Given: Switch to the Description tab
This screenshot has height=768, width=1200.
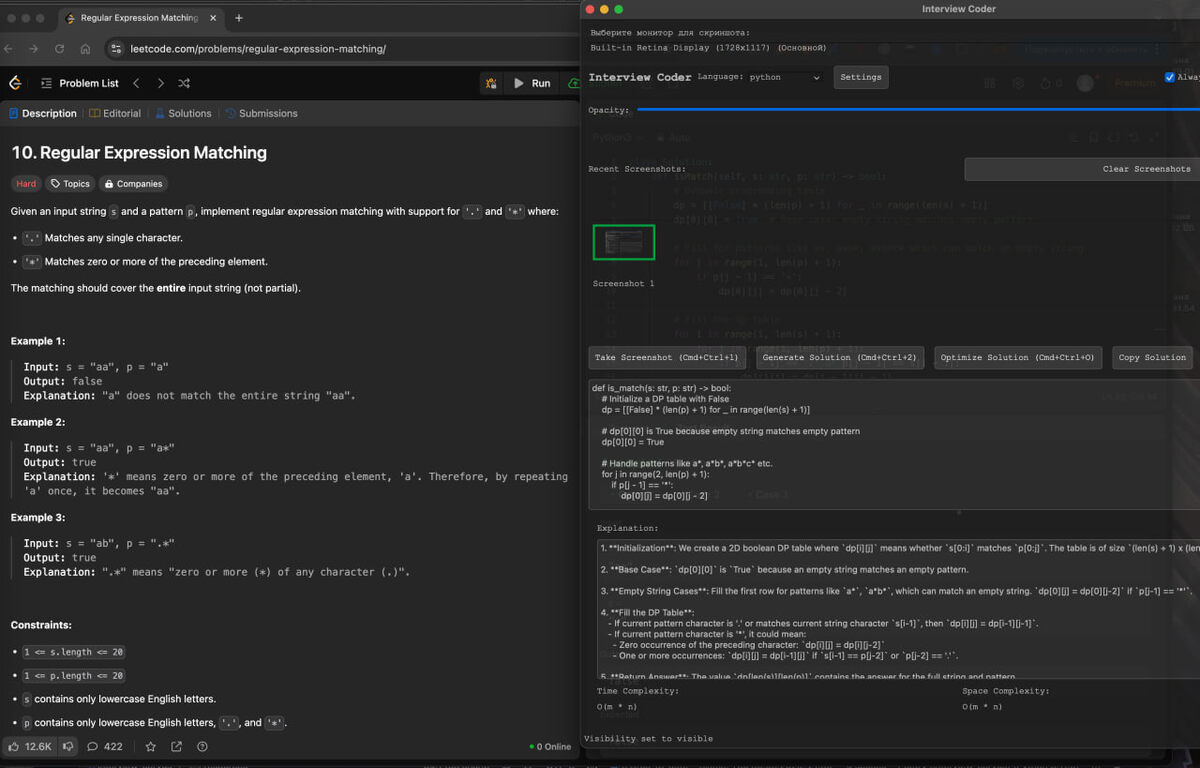Looking at the screenshot, I should click(43, 113).
